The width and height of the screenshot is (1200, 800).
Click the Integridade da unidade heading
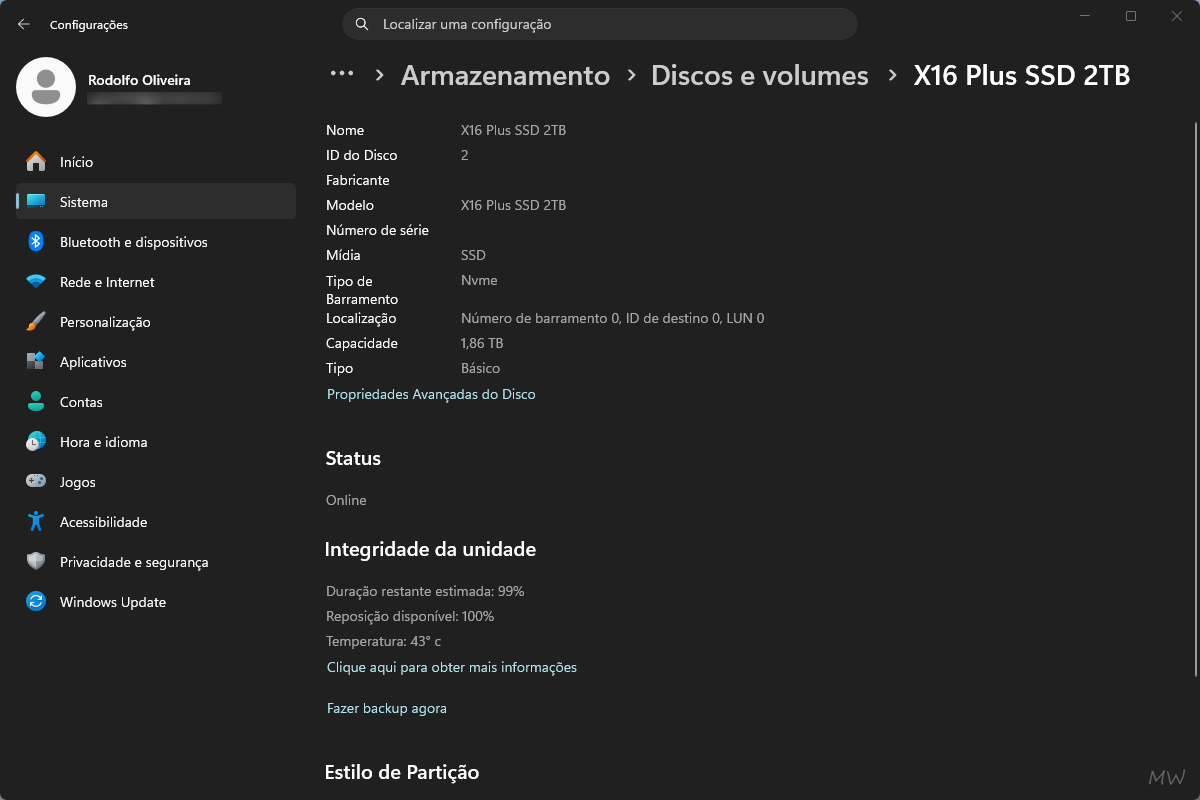pyautogui.click(x=430, y=549)
